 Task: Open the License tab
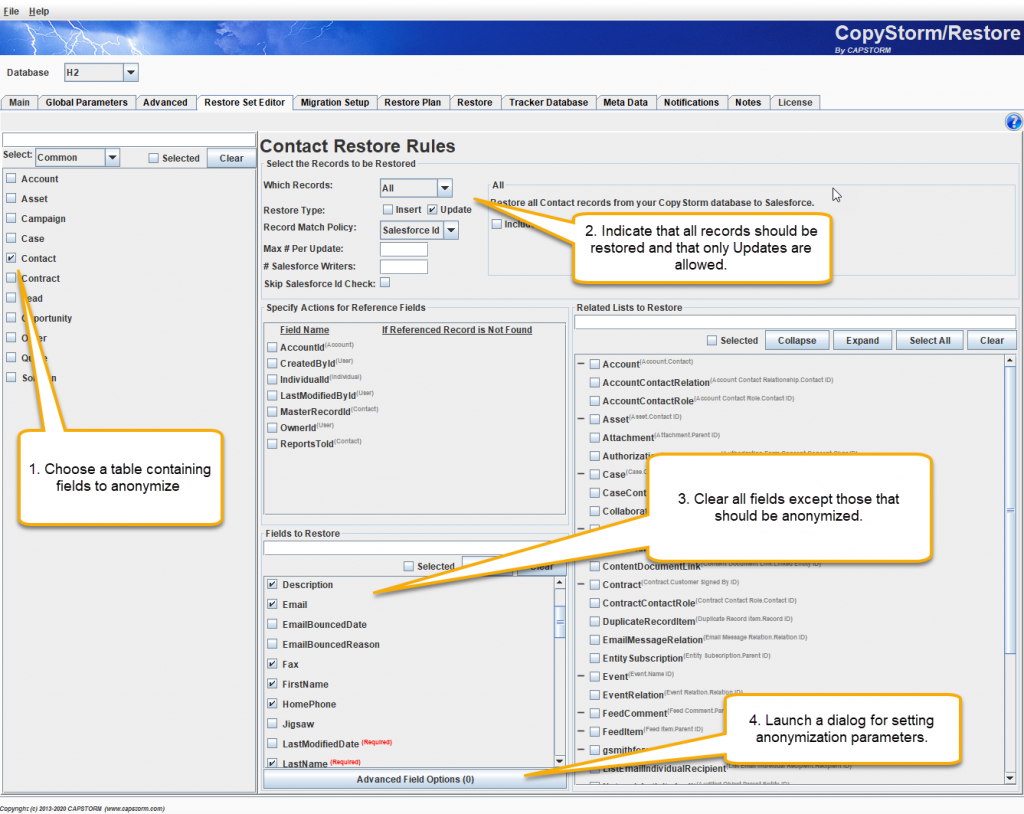(x=795, y=103)
